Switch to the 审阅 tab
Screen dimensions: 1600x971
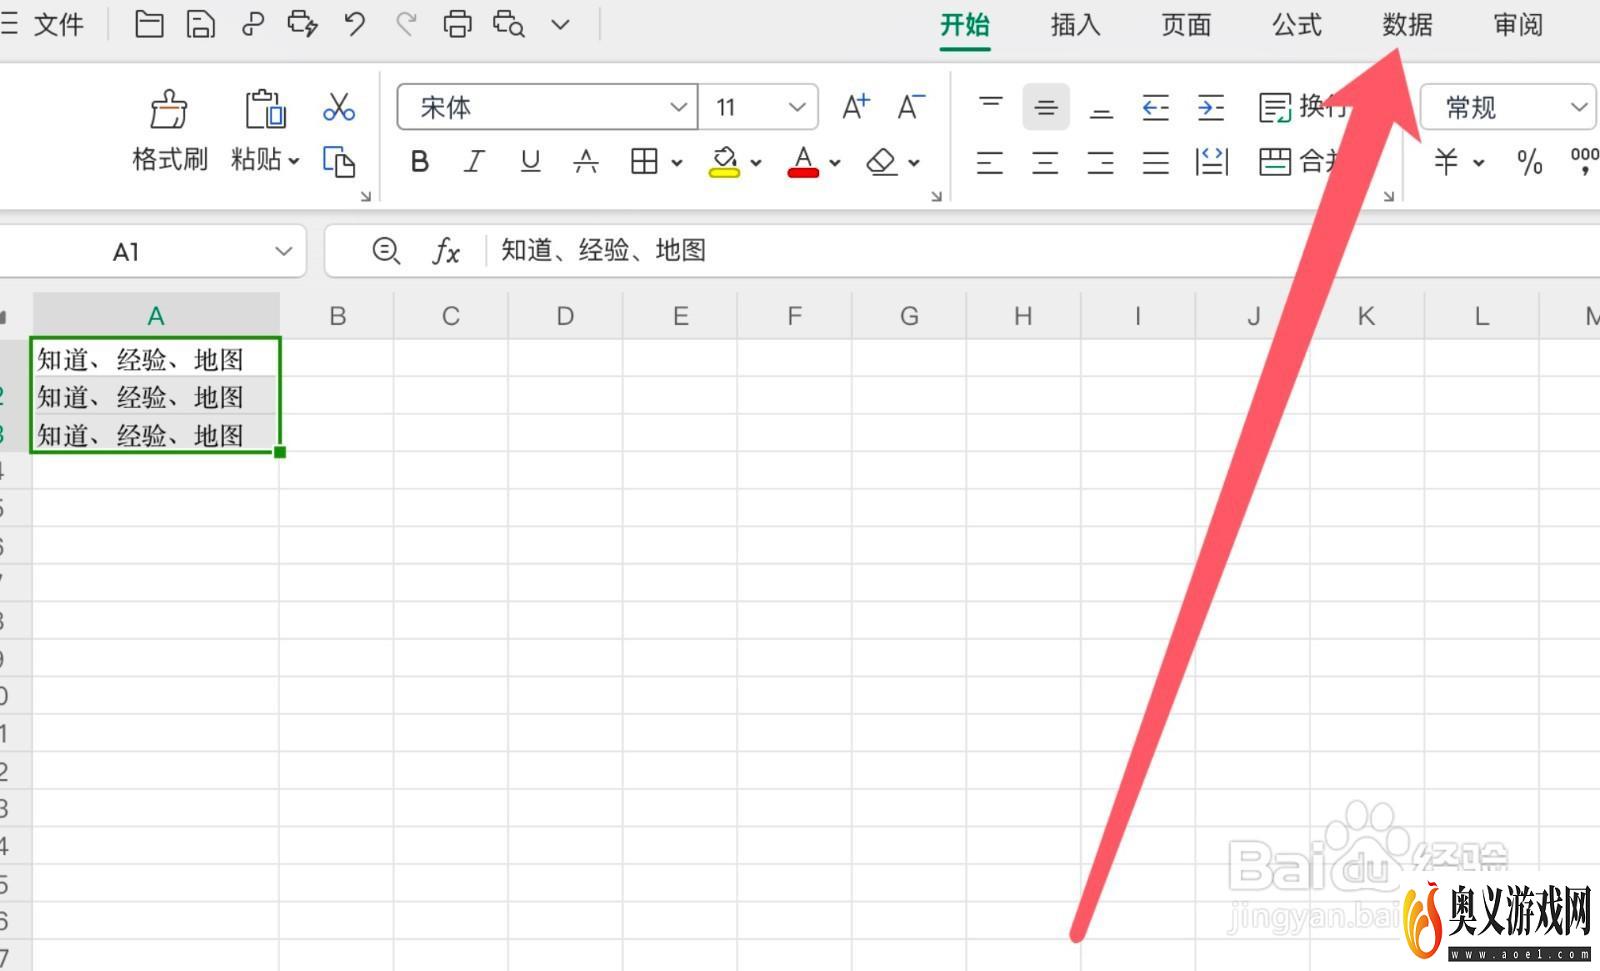pyautogui.click(x=1518, y=25)
